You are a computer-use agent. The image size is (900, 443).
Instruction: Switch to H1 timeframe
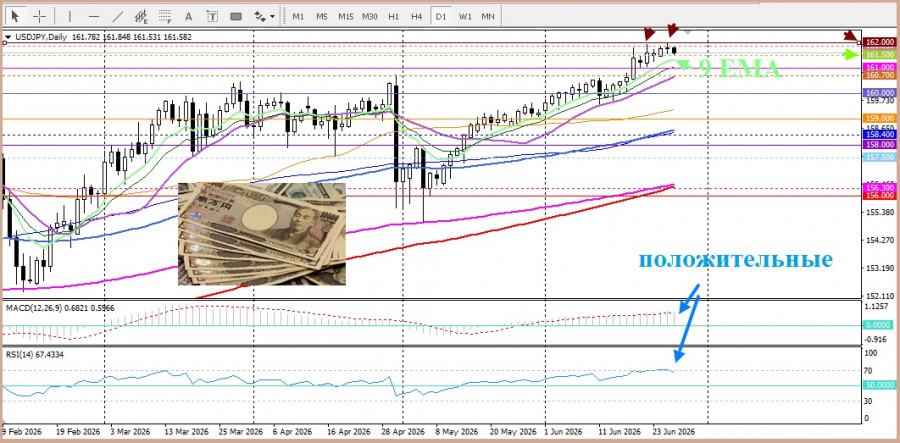click(x=393, y=17)
